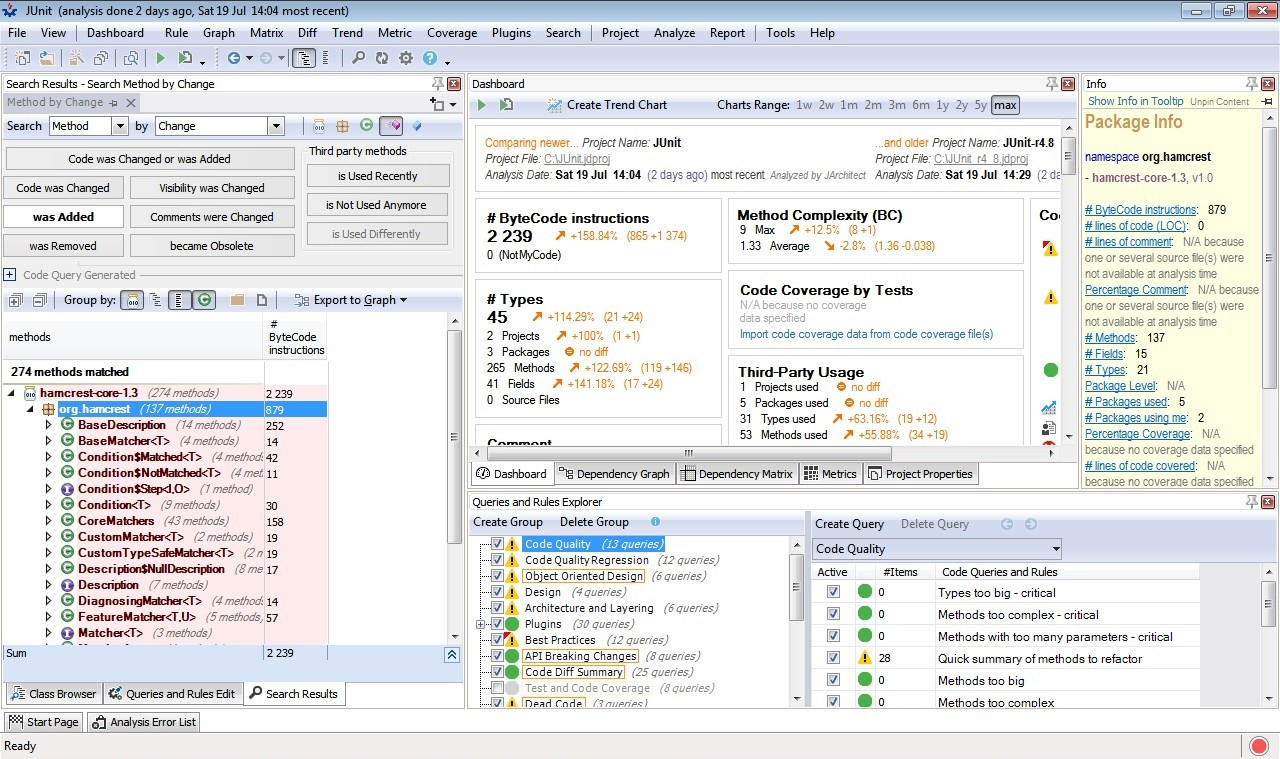
Task: Uncheck Active for Methods too complex - critical
Action: 833,614
